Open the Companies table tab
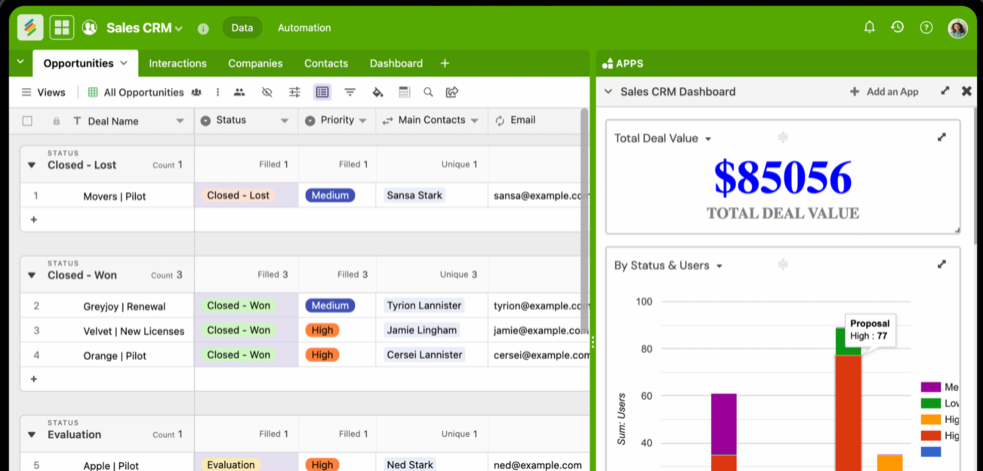 255,63
